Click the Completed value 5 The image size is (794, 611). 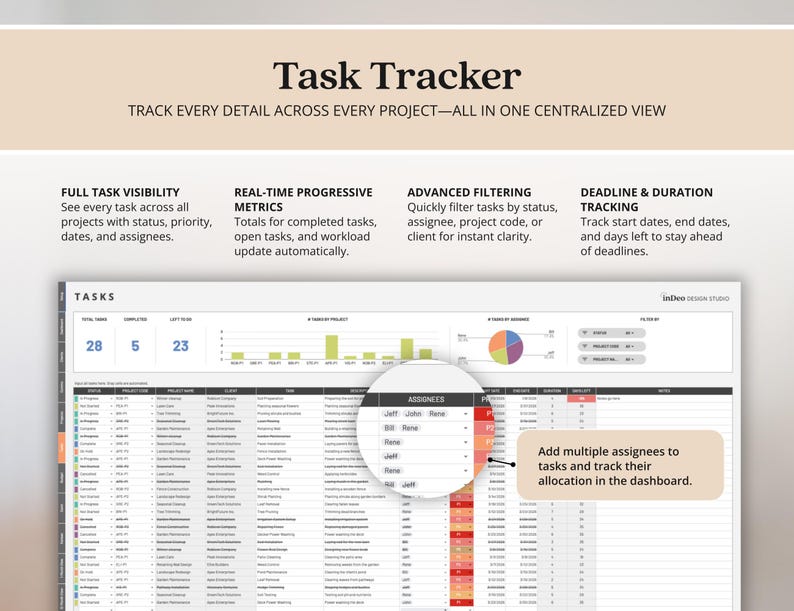135,346
